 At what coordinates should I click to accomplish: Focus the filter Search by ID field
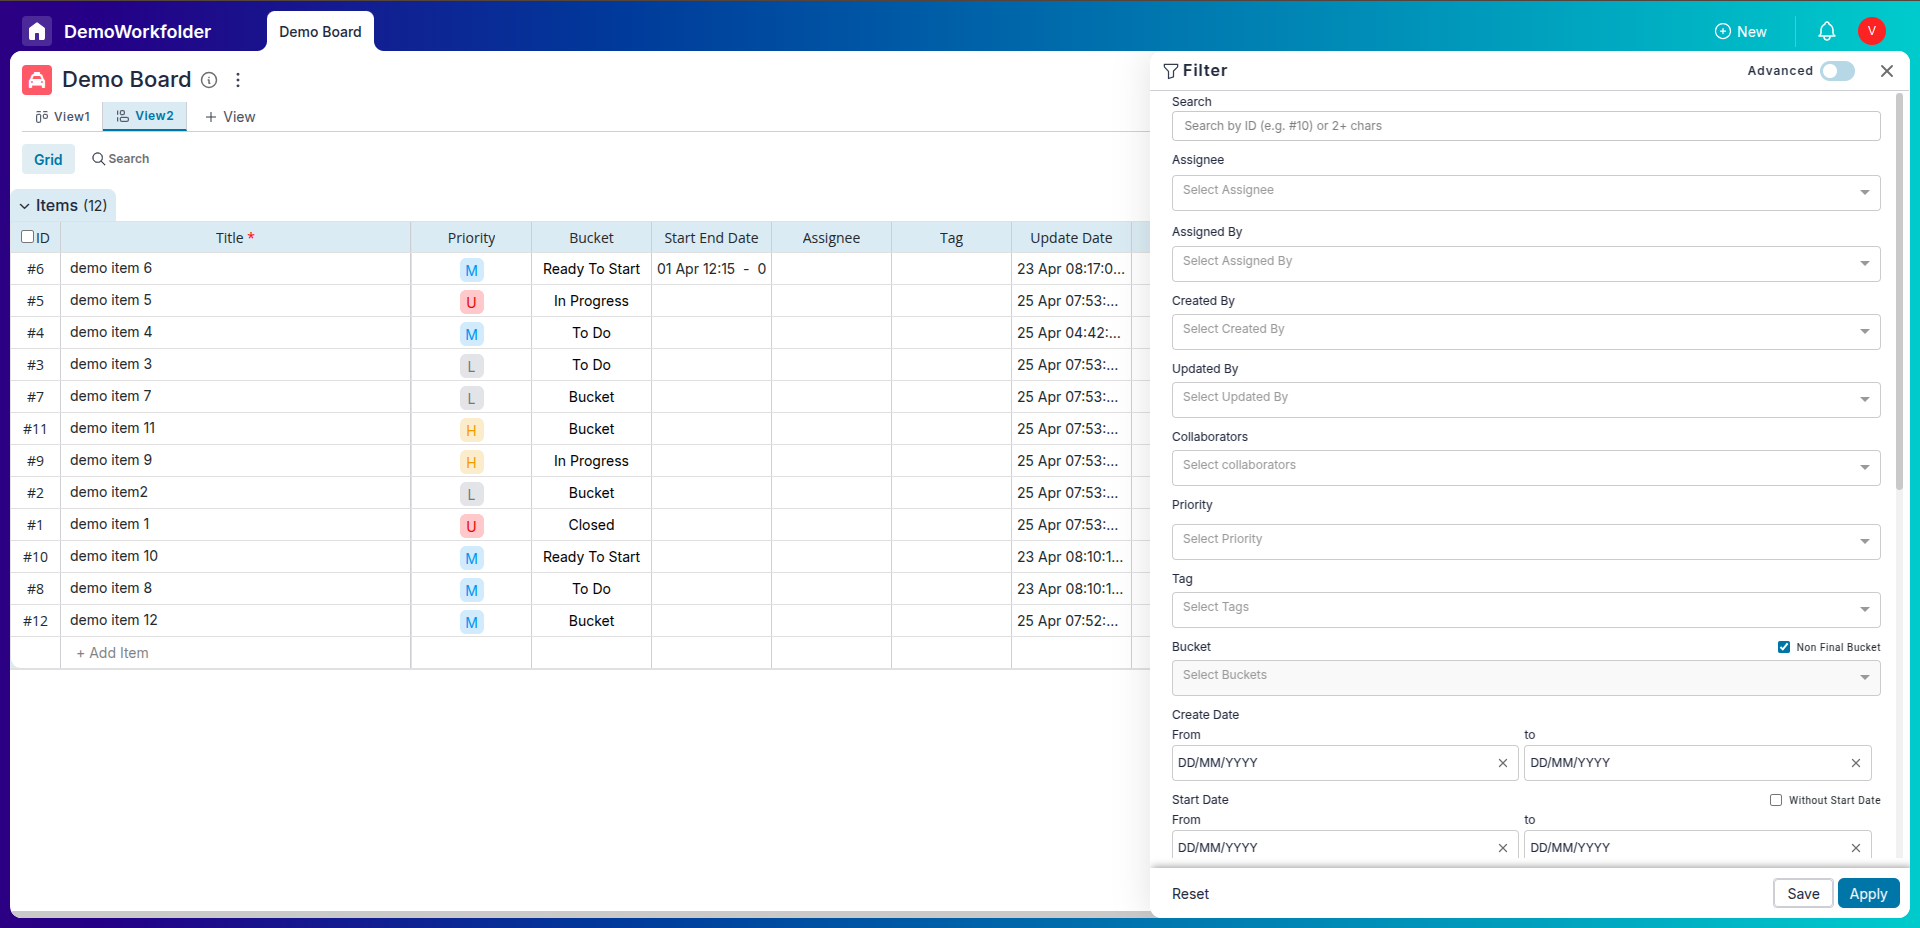point(1526,126)
